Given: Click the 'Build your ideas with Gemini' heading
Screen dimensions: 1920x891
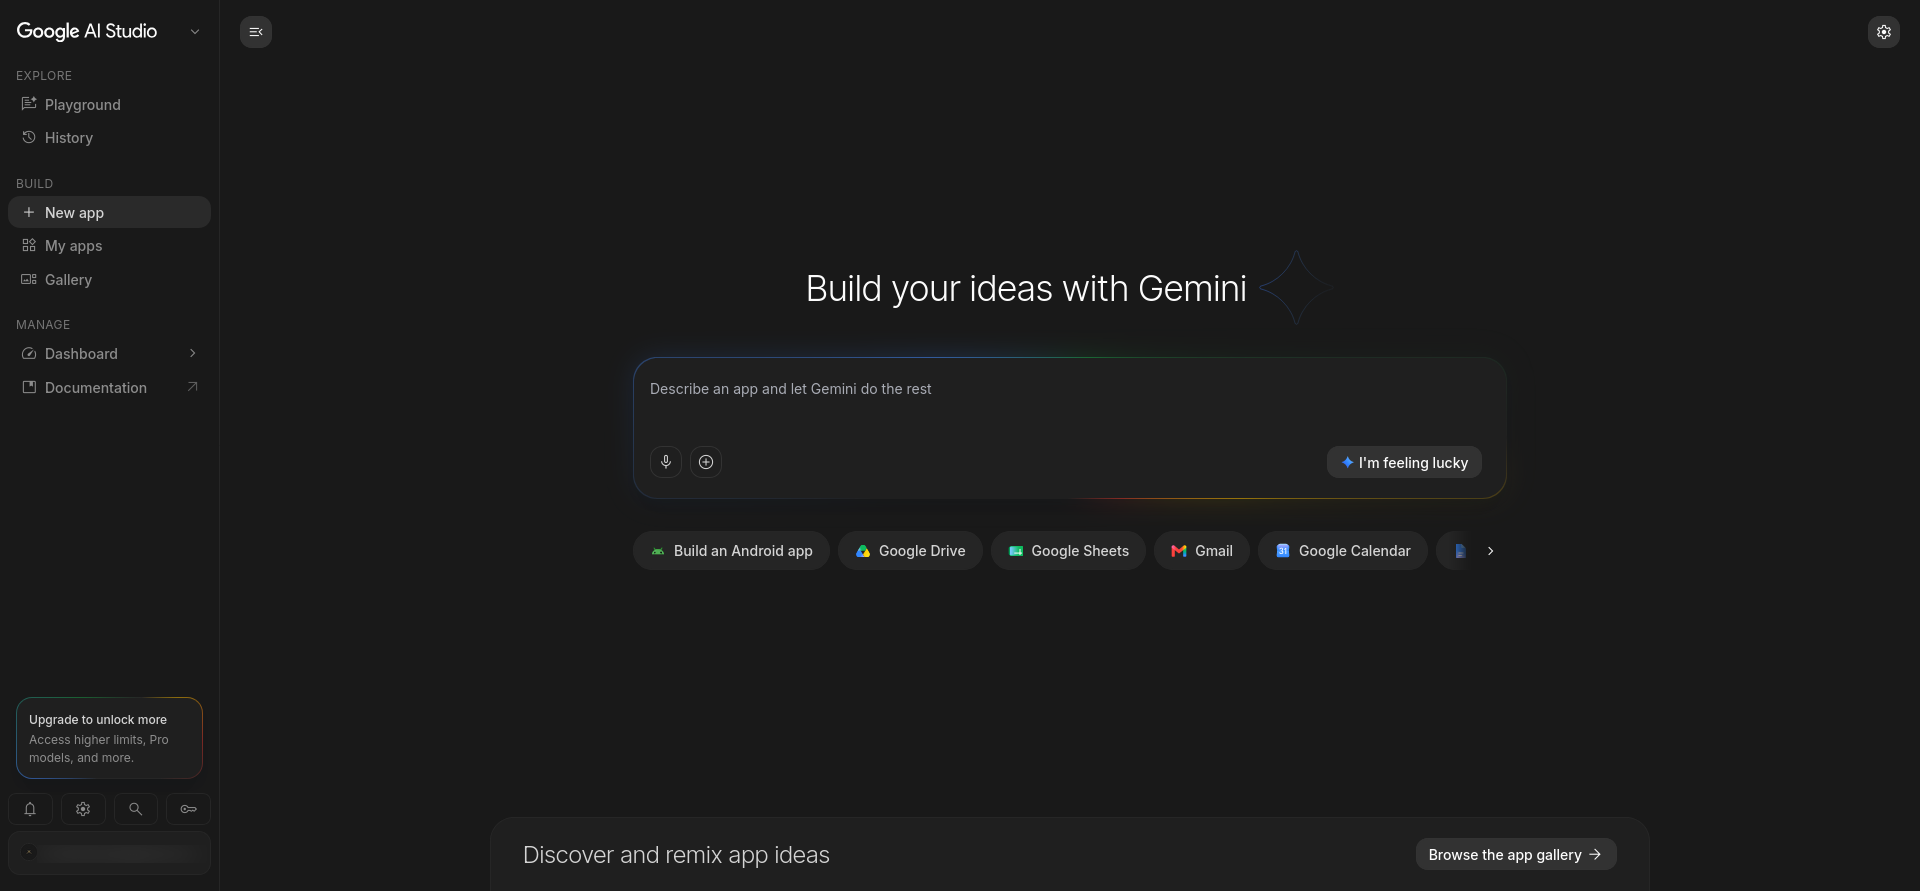Looking at the screenshot, I should pyautogui.click(x=1026, y=289).
